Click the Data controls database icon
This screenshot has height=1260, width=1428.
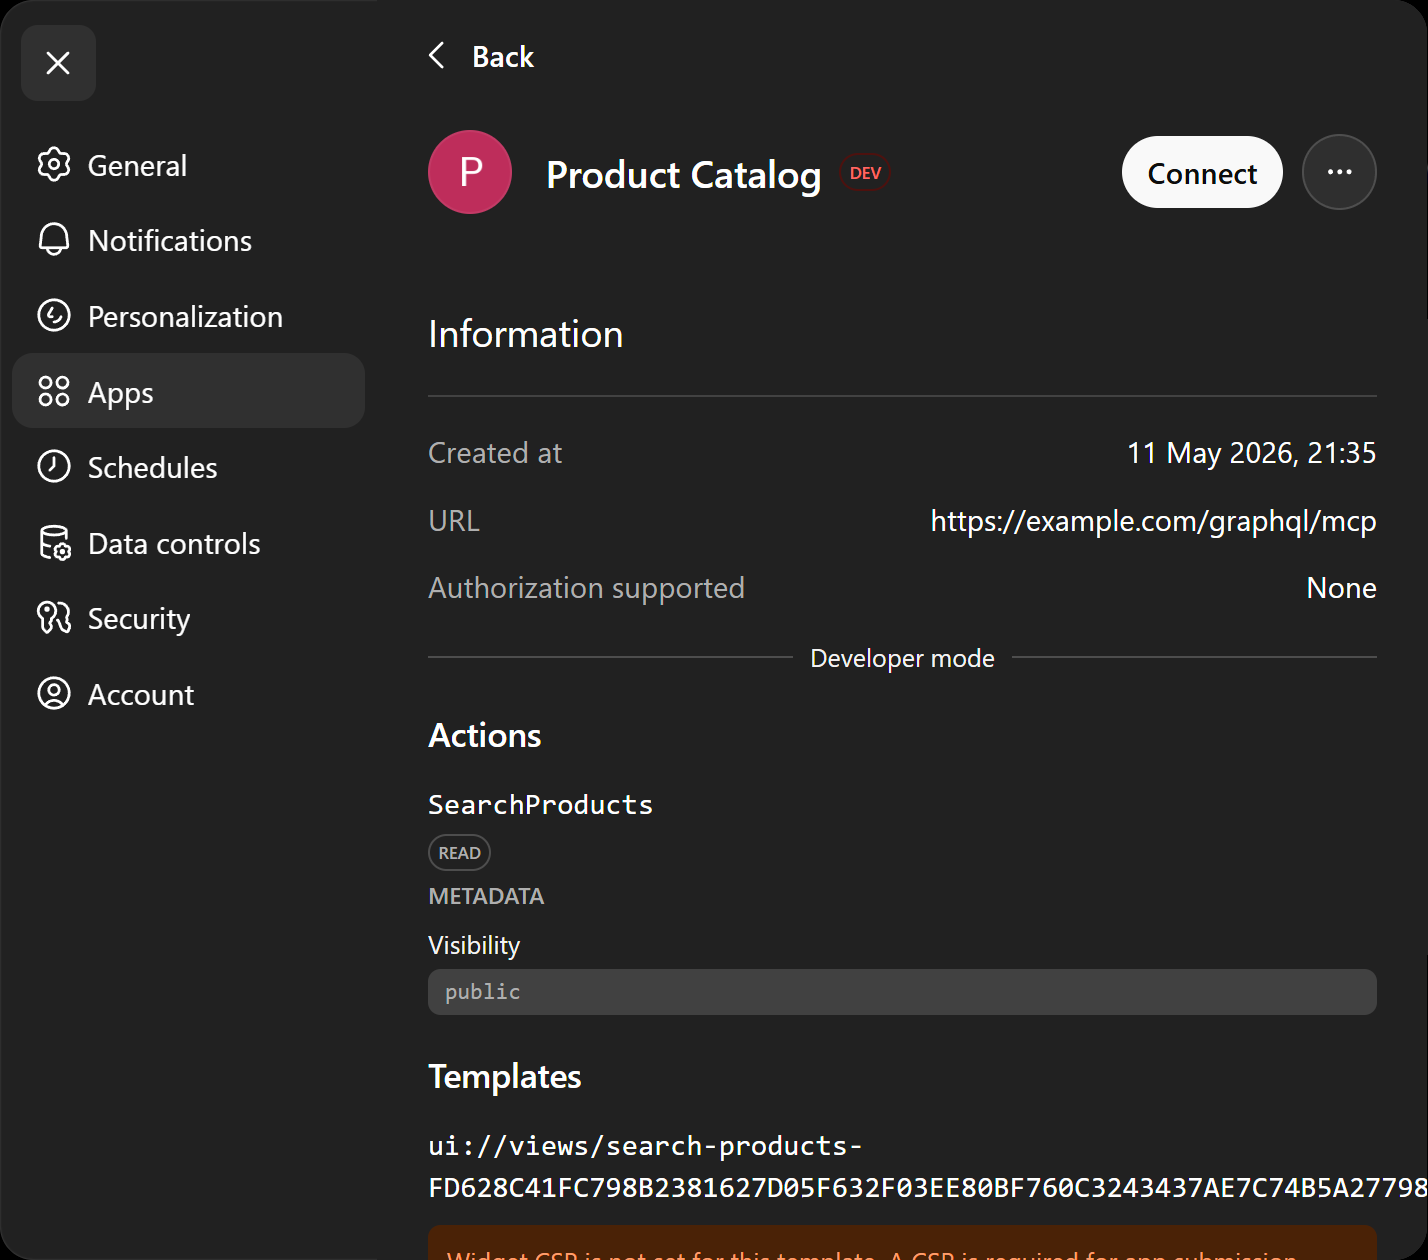(54, 543)
